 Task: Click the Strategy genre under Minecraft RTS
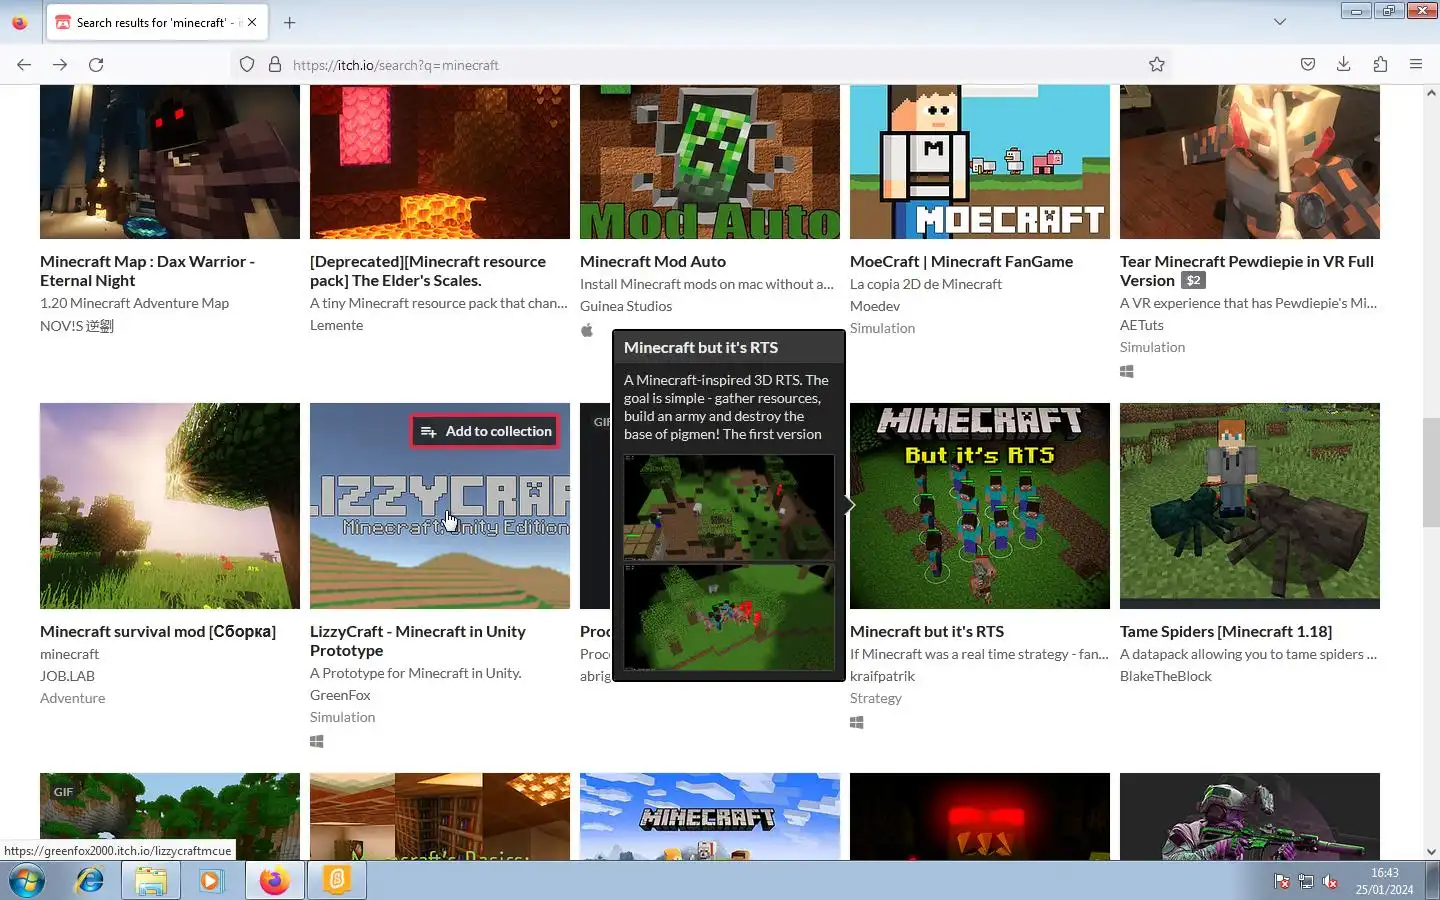876,698
